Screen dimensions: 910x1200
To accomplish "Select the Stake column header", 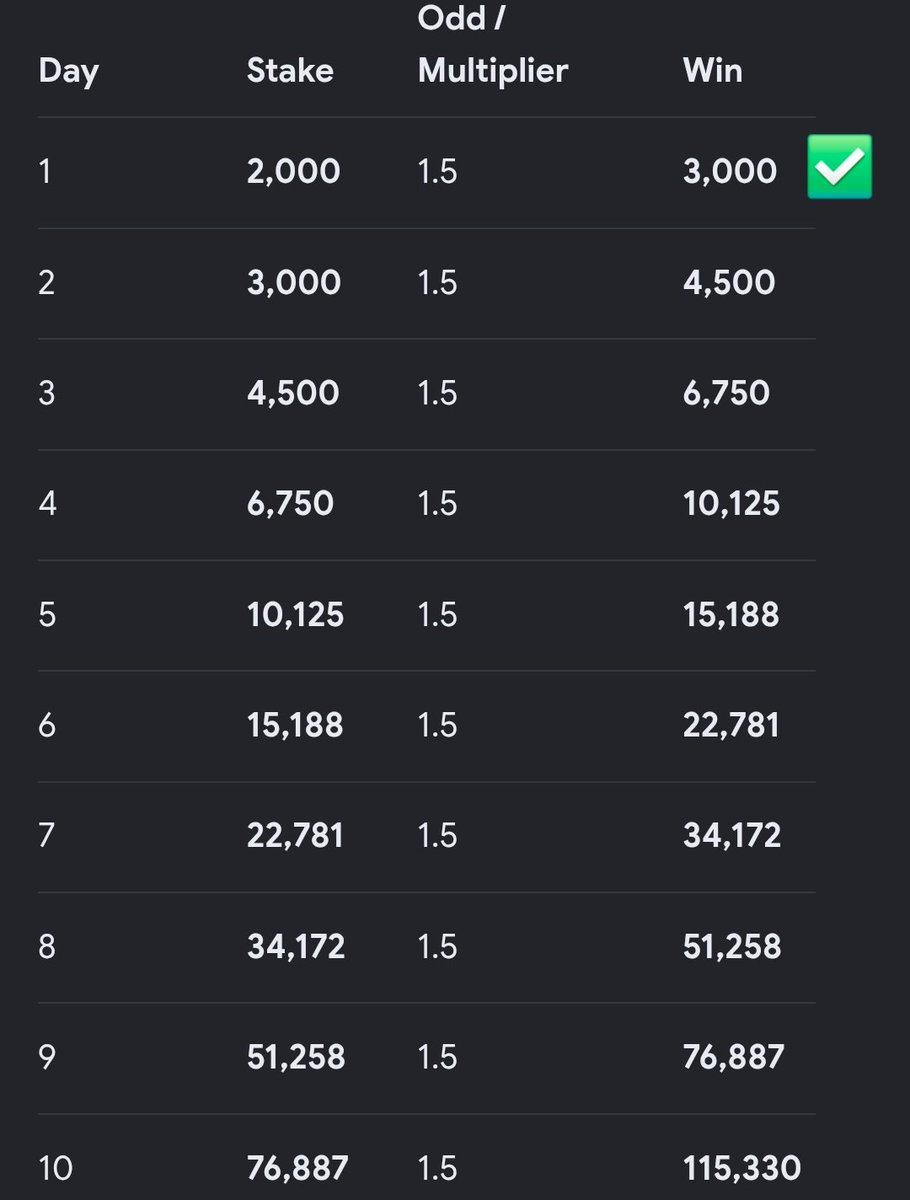I will pyautogui.click(x=290, y=71).
